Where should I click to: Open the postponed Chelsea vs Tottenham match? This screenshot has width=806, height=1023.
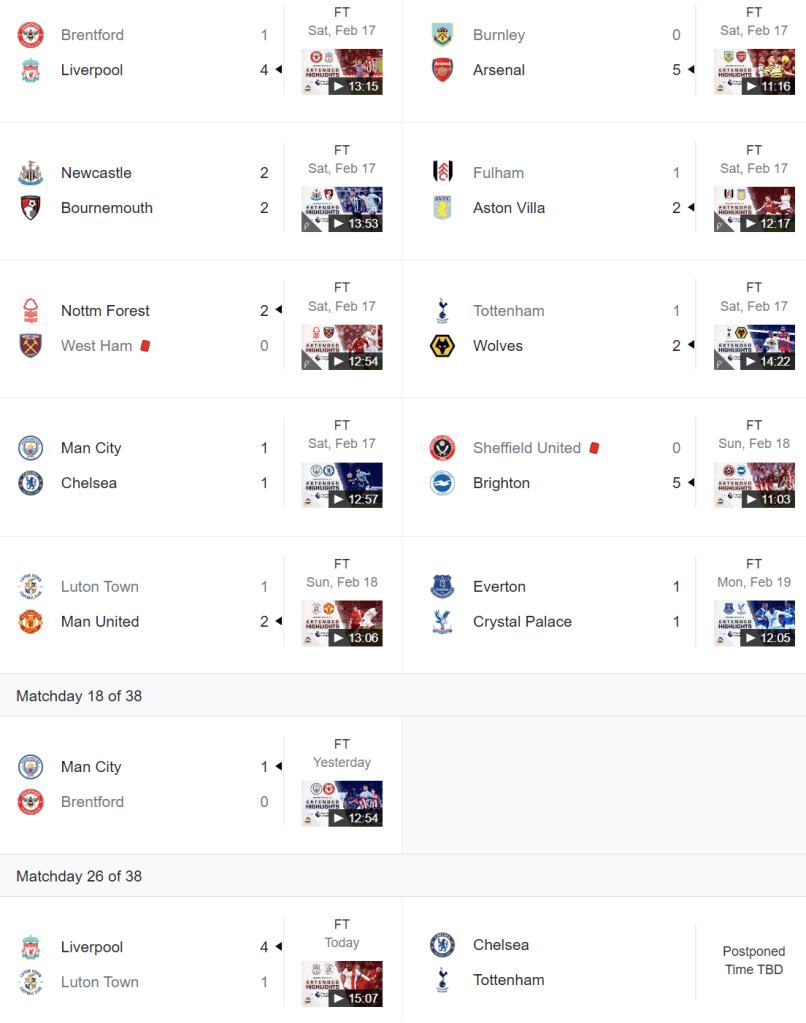click(754, 961)
